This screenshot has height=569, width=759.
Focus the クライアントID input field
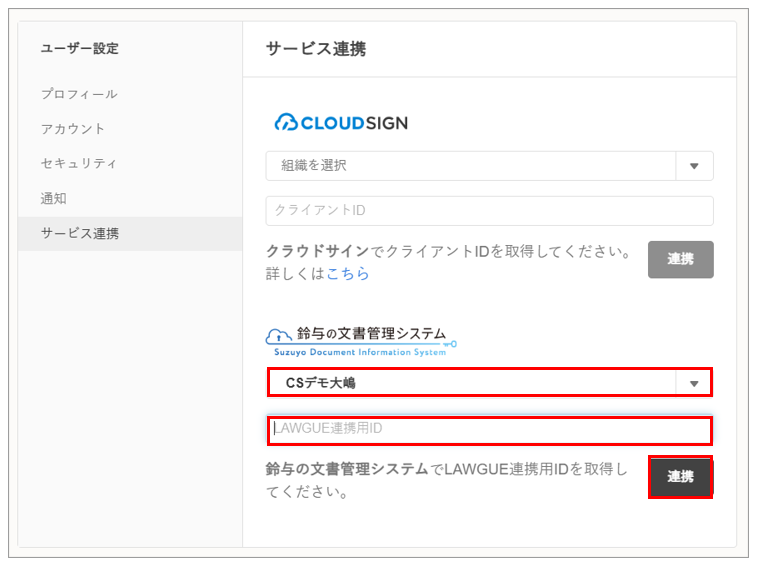(x=489, y=211)
